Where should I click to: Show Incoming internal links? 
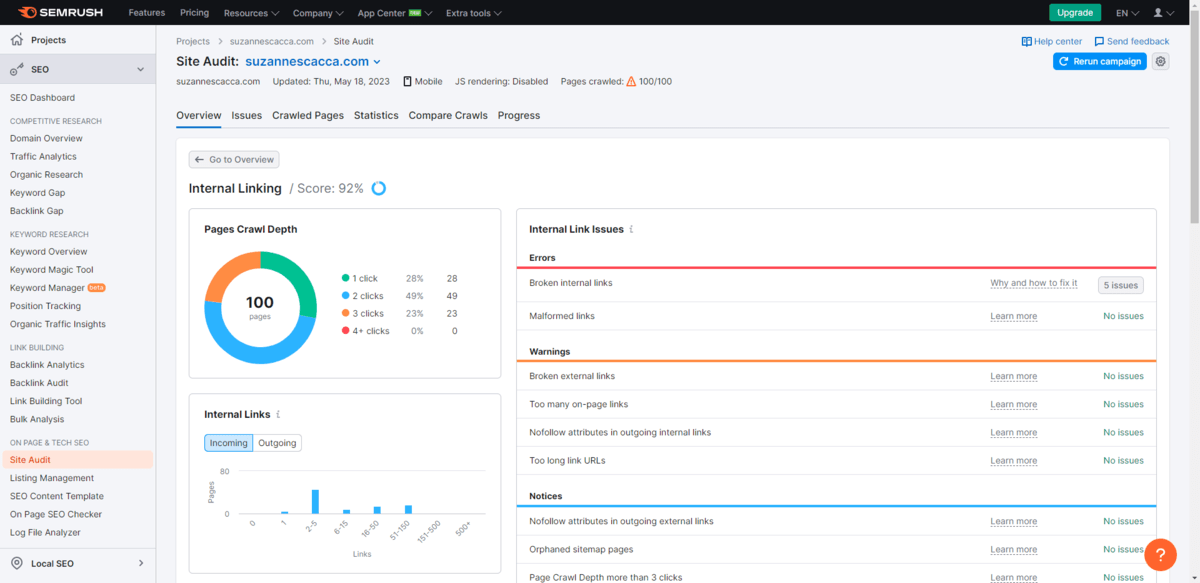228,443
